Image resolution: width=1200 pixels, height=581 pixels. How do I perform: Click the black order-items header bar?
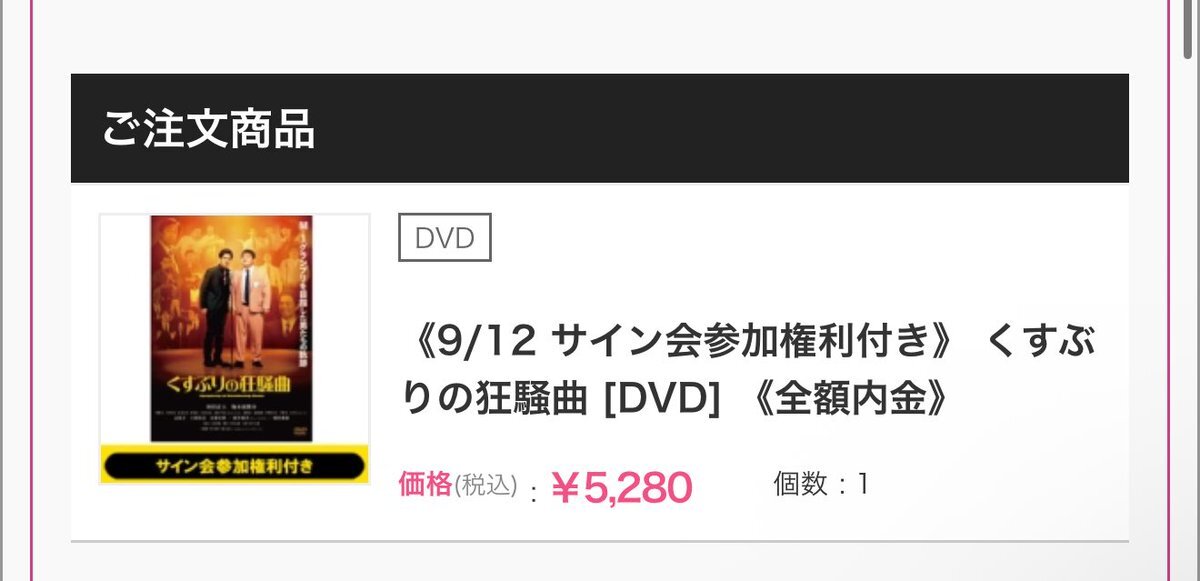[x=600, y=128]
